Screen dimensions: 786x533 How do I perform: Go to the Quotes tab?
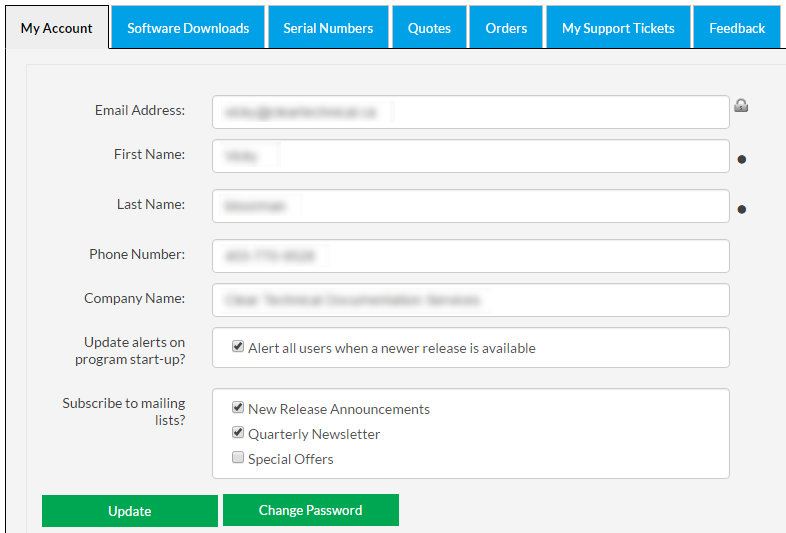[429, 28]
